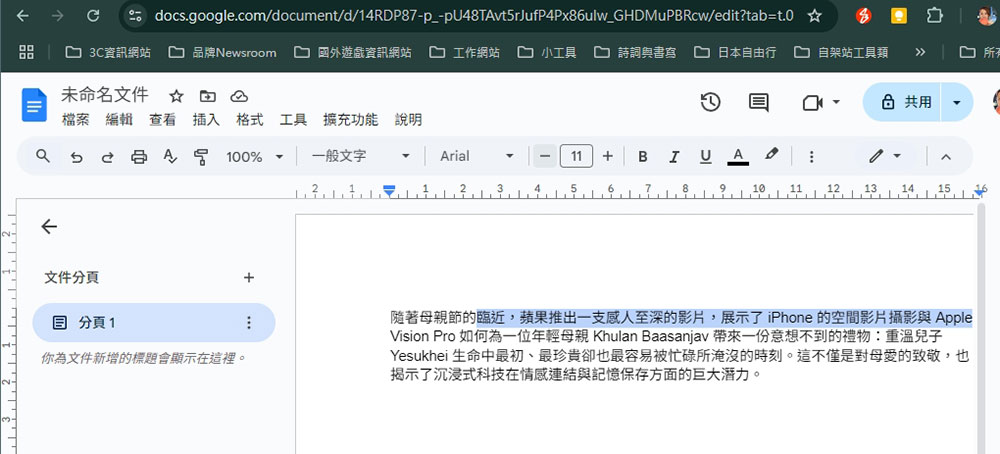Open site info icon in address bar

tap(135, 16)
